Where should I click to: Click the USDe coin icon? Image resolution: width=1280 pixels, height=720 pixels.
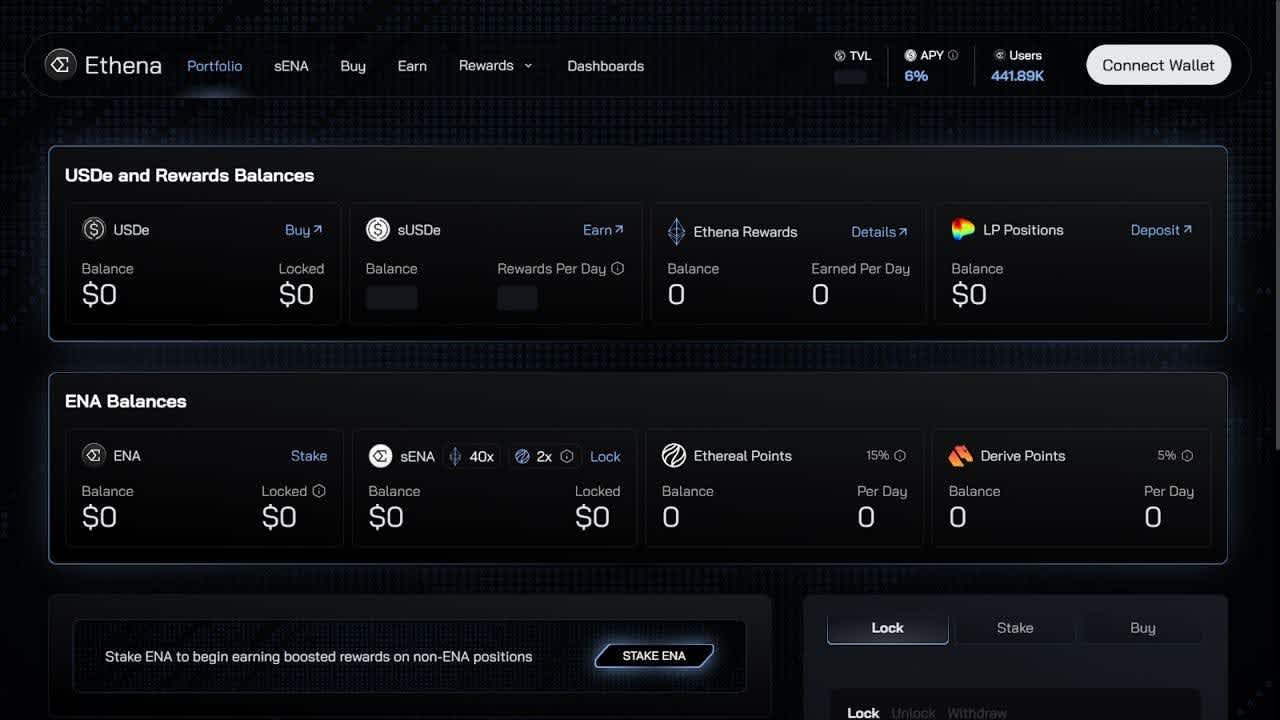(94, 229)
